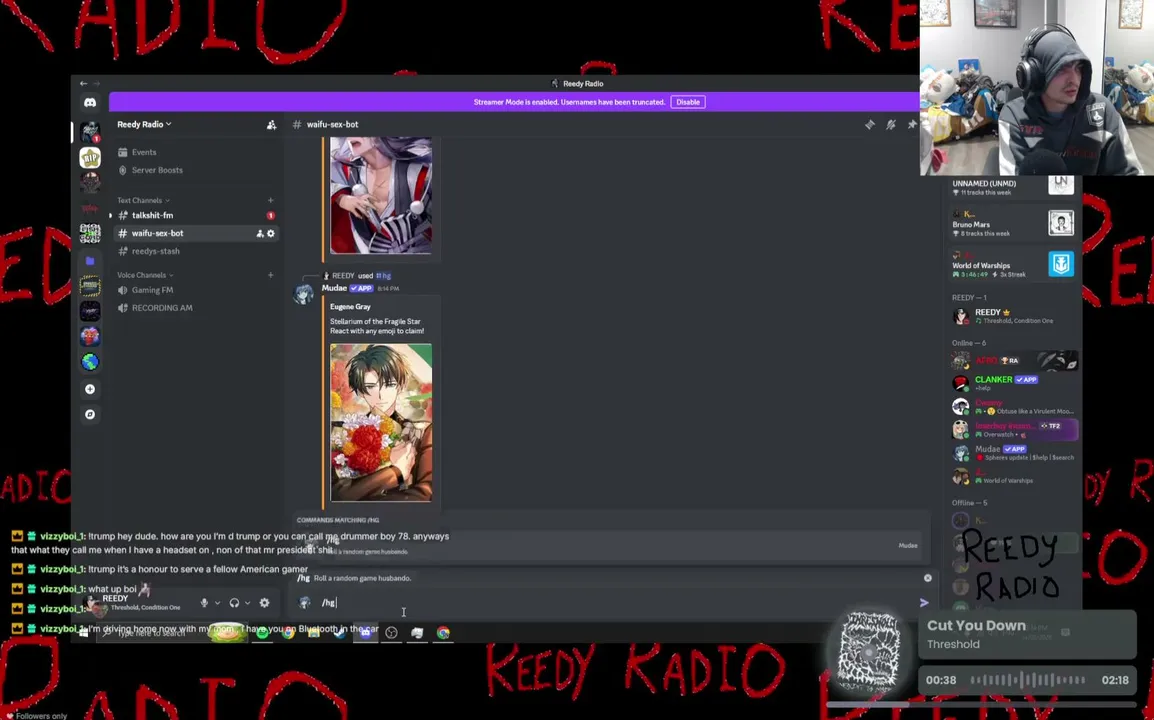1154x720 pixels.
Task: Open the member playing Overwatch
Action: [x=1013, y=429]
